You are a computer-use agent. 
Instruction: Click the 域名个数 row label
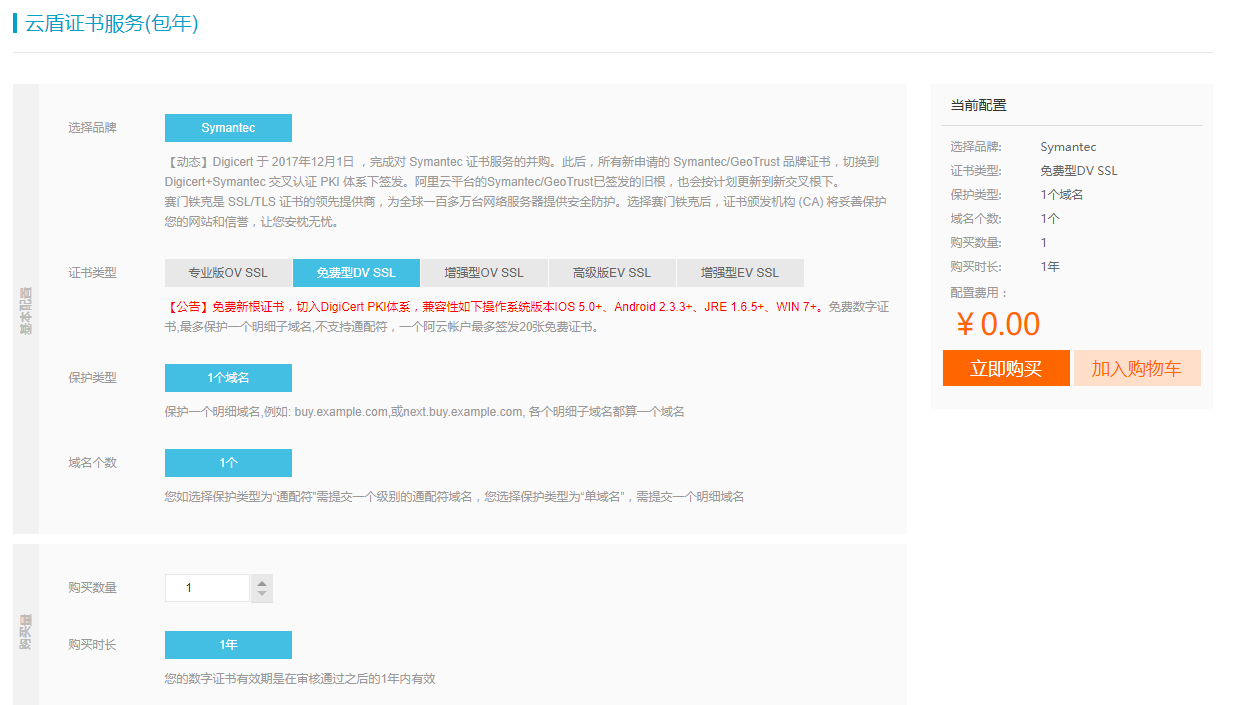92,463
